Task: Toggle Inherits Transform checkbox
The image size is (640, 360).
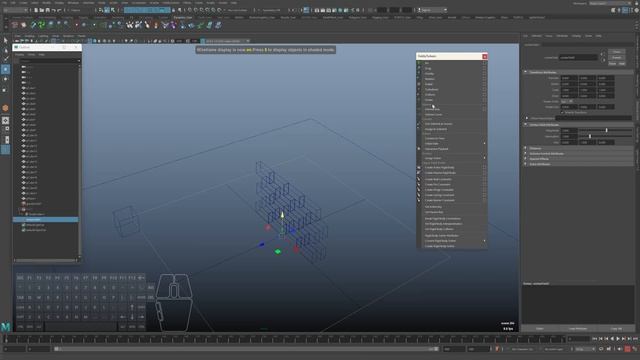Action: tap(562, 112)
